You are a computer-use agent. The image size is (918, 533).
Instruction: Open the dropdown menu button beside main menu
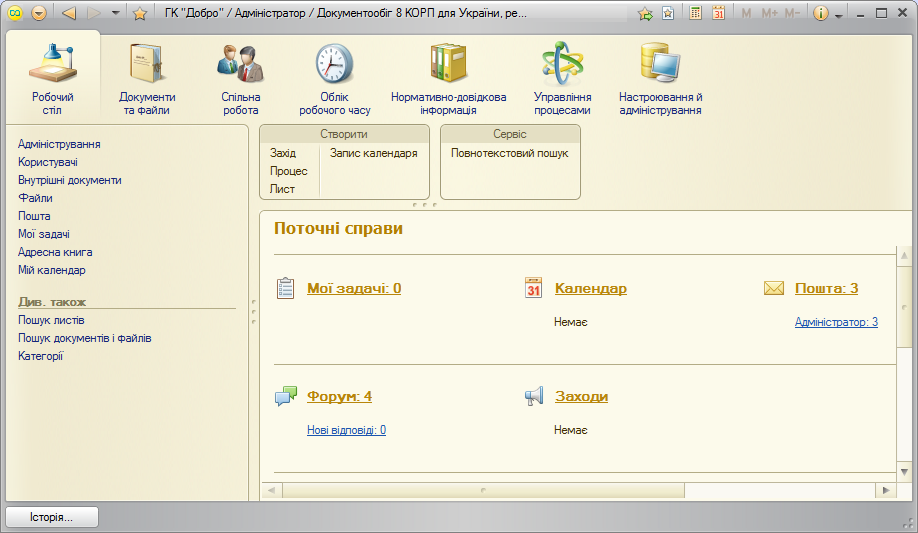pos(39,13)
